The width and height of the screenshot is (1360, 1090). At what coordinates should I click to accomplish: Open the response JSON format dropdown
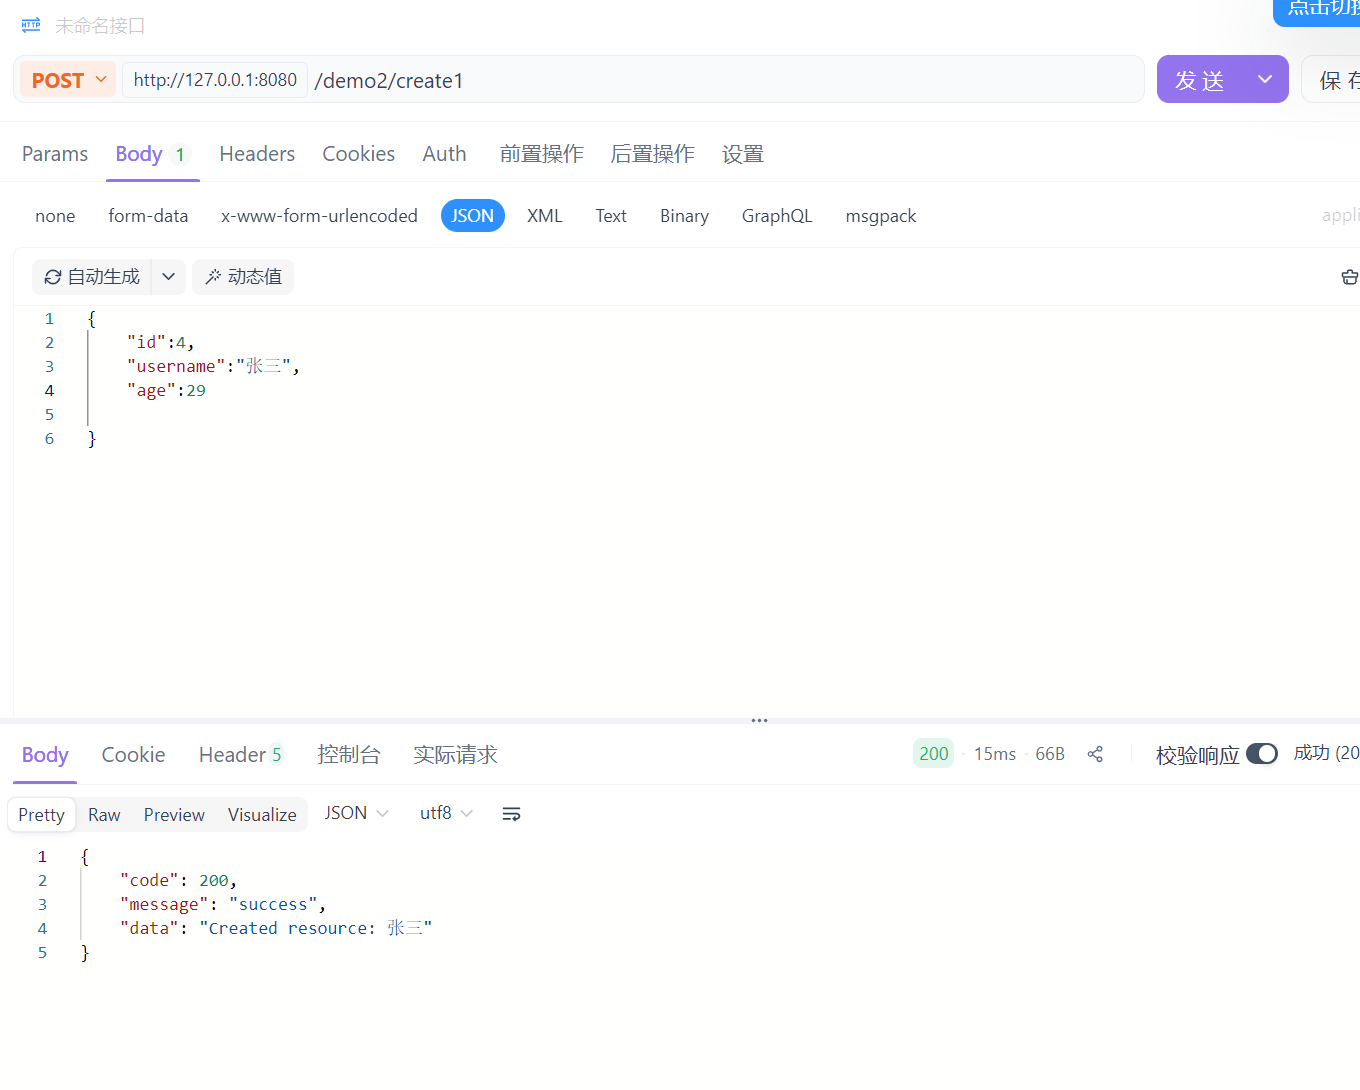(x=356, y=813)
